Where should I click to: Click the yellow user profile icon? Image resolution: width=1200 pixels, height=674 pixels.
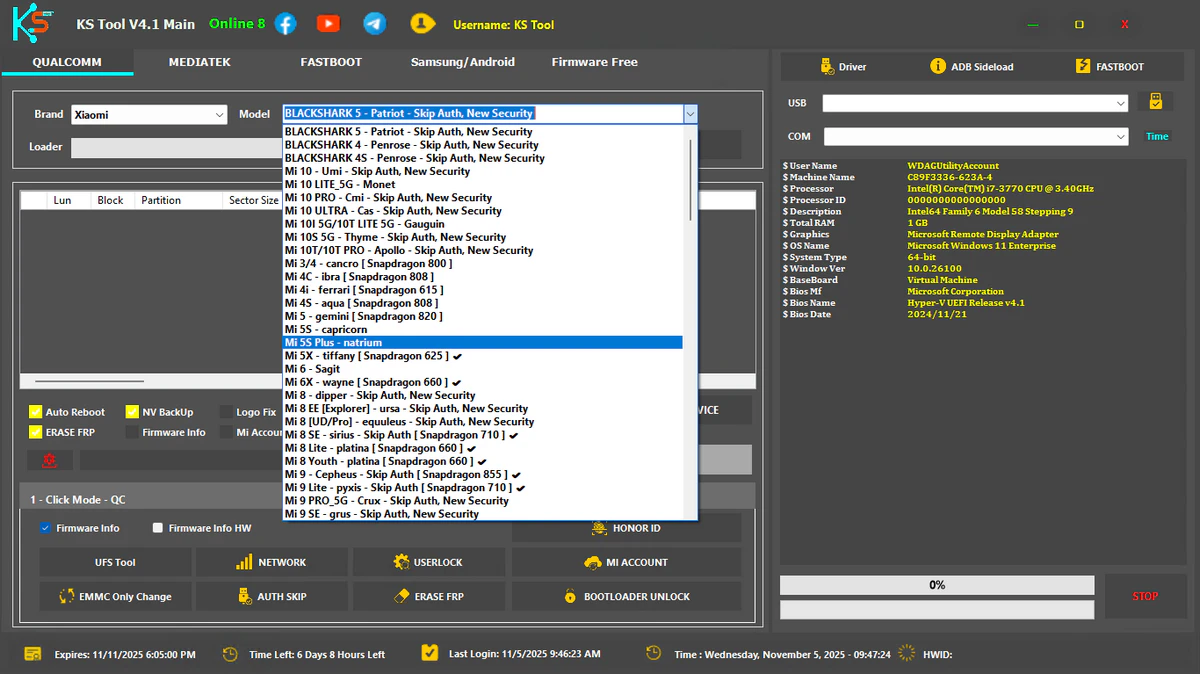(x=424, y=24)
